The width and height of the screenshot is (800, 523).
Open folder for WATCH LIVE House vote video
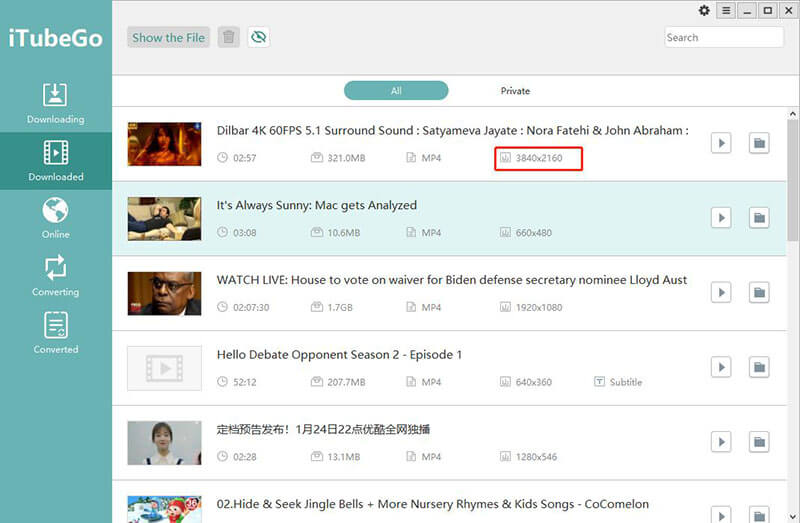pos(759,292)
